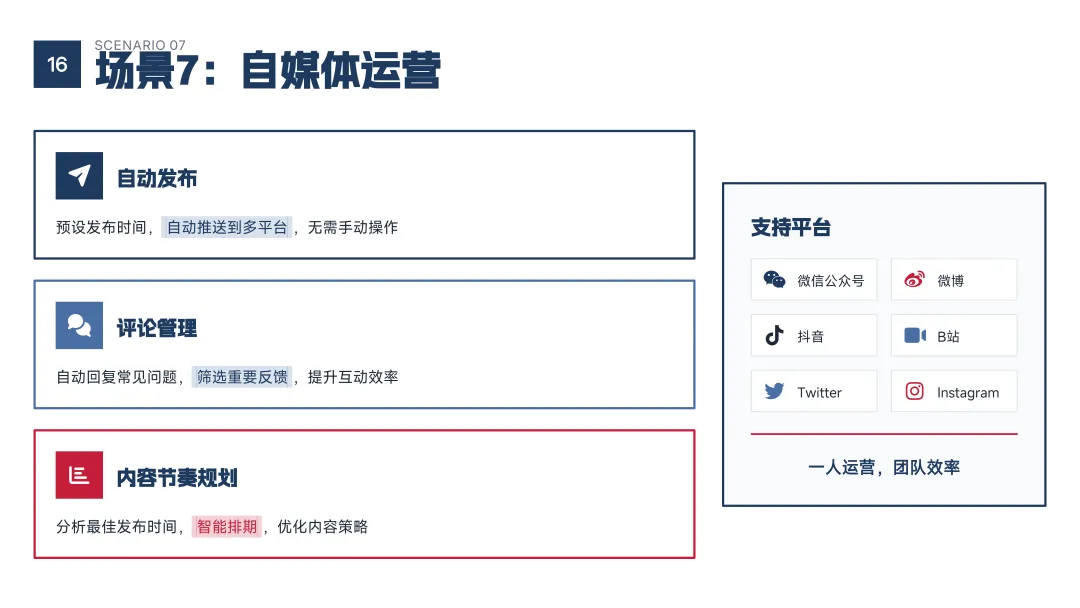Click the highlighted text 自动推送到多平台

227,227
